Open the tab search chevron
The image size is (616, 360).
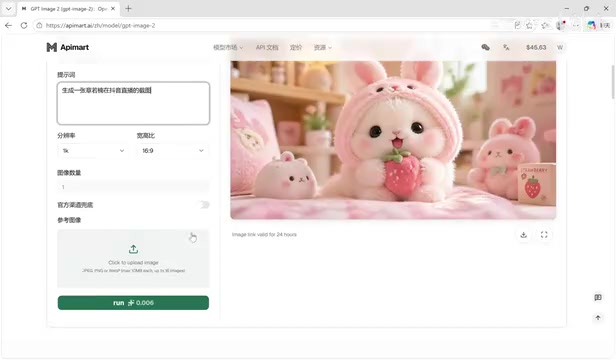tap(8, 8)
